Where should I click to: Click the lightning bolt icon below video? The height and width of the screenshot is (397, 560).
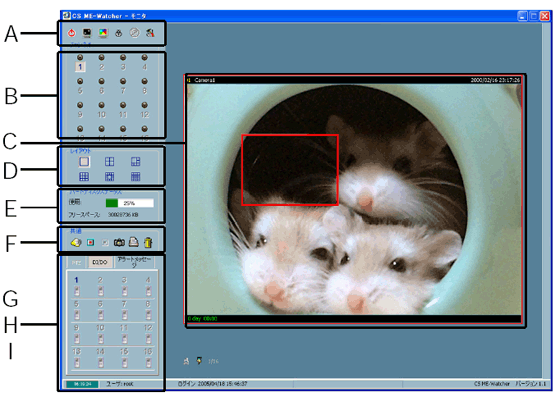click(x=199, y=361)
